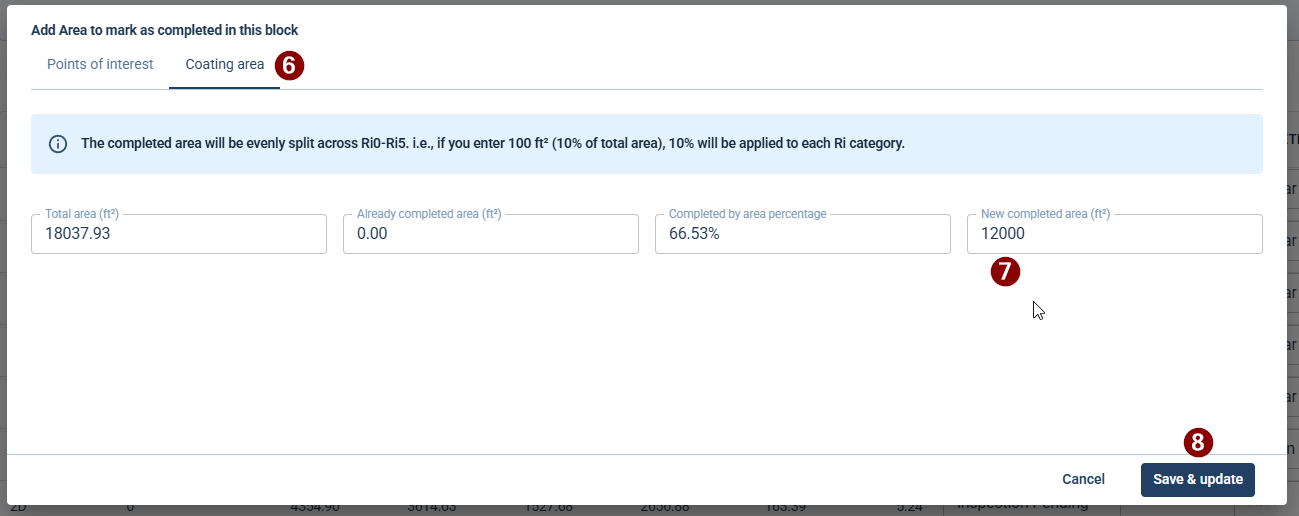
Task: Click the New completed area input showing 12000
Action: [x=1114, y=234]
